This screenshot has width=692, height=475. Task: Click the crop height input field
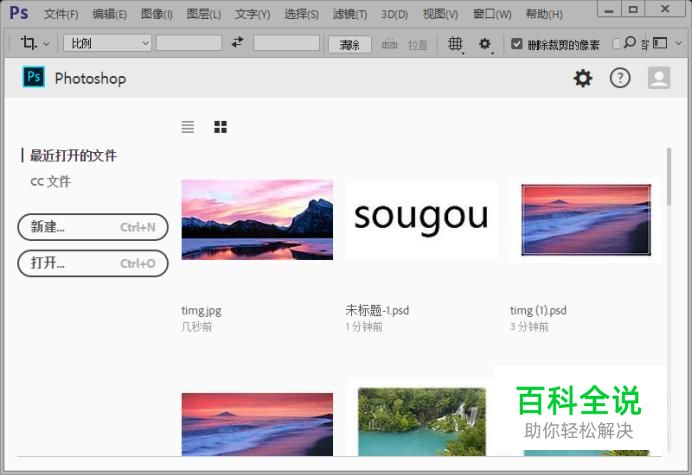286,43
